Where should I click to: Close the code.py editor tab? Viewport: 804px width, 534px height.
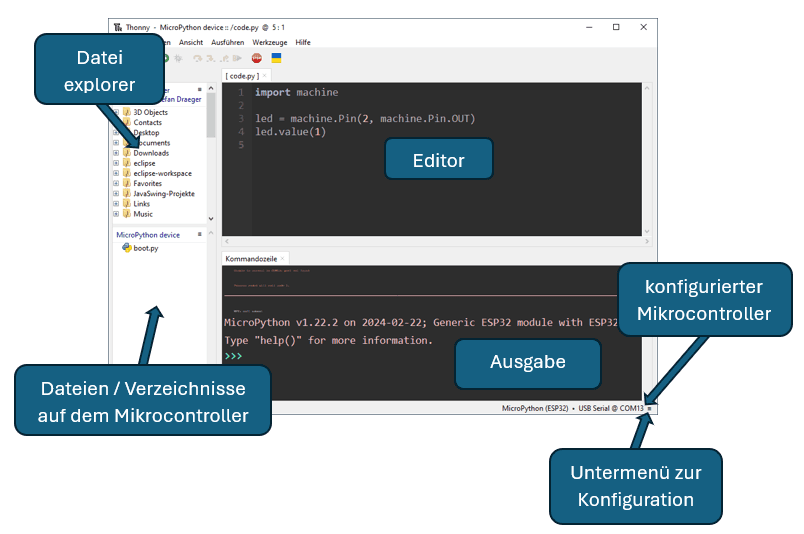click(x=264, y=75)
